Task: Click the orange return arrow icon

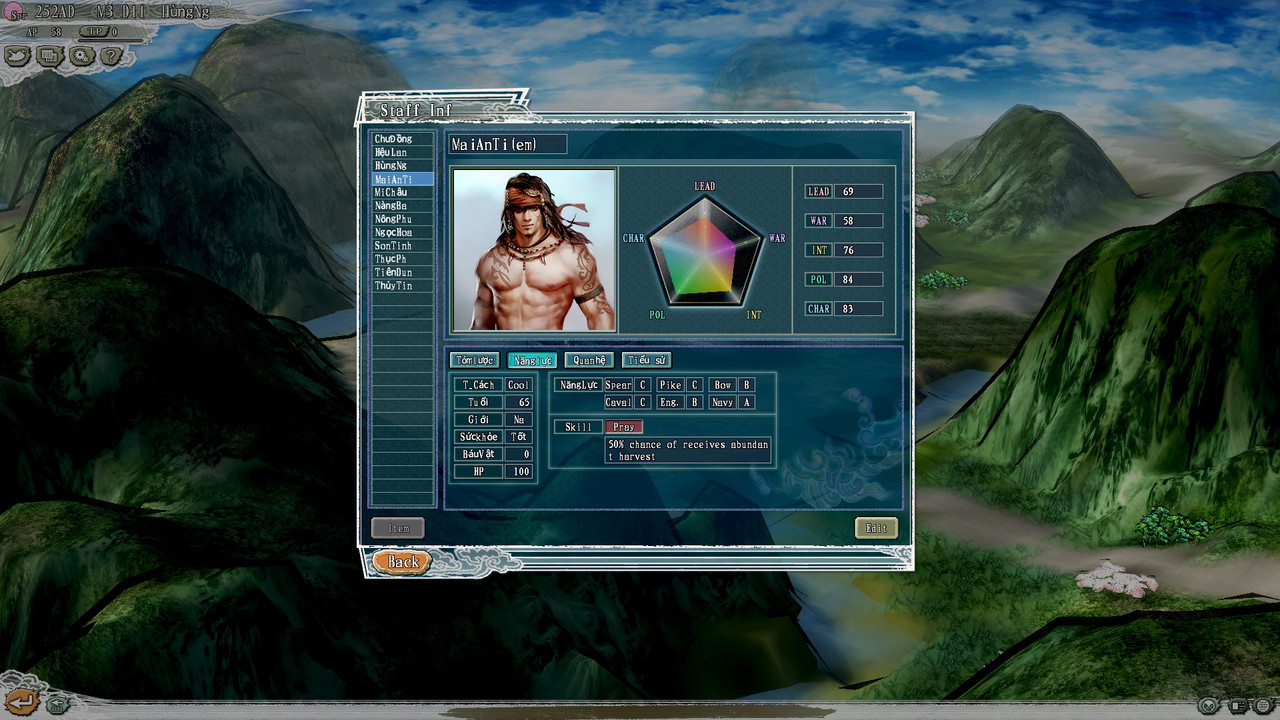Action: [x=21, y=702]
